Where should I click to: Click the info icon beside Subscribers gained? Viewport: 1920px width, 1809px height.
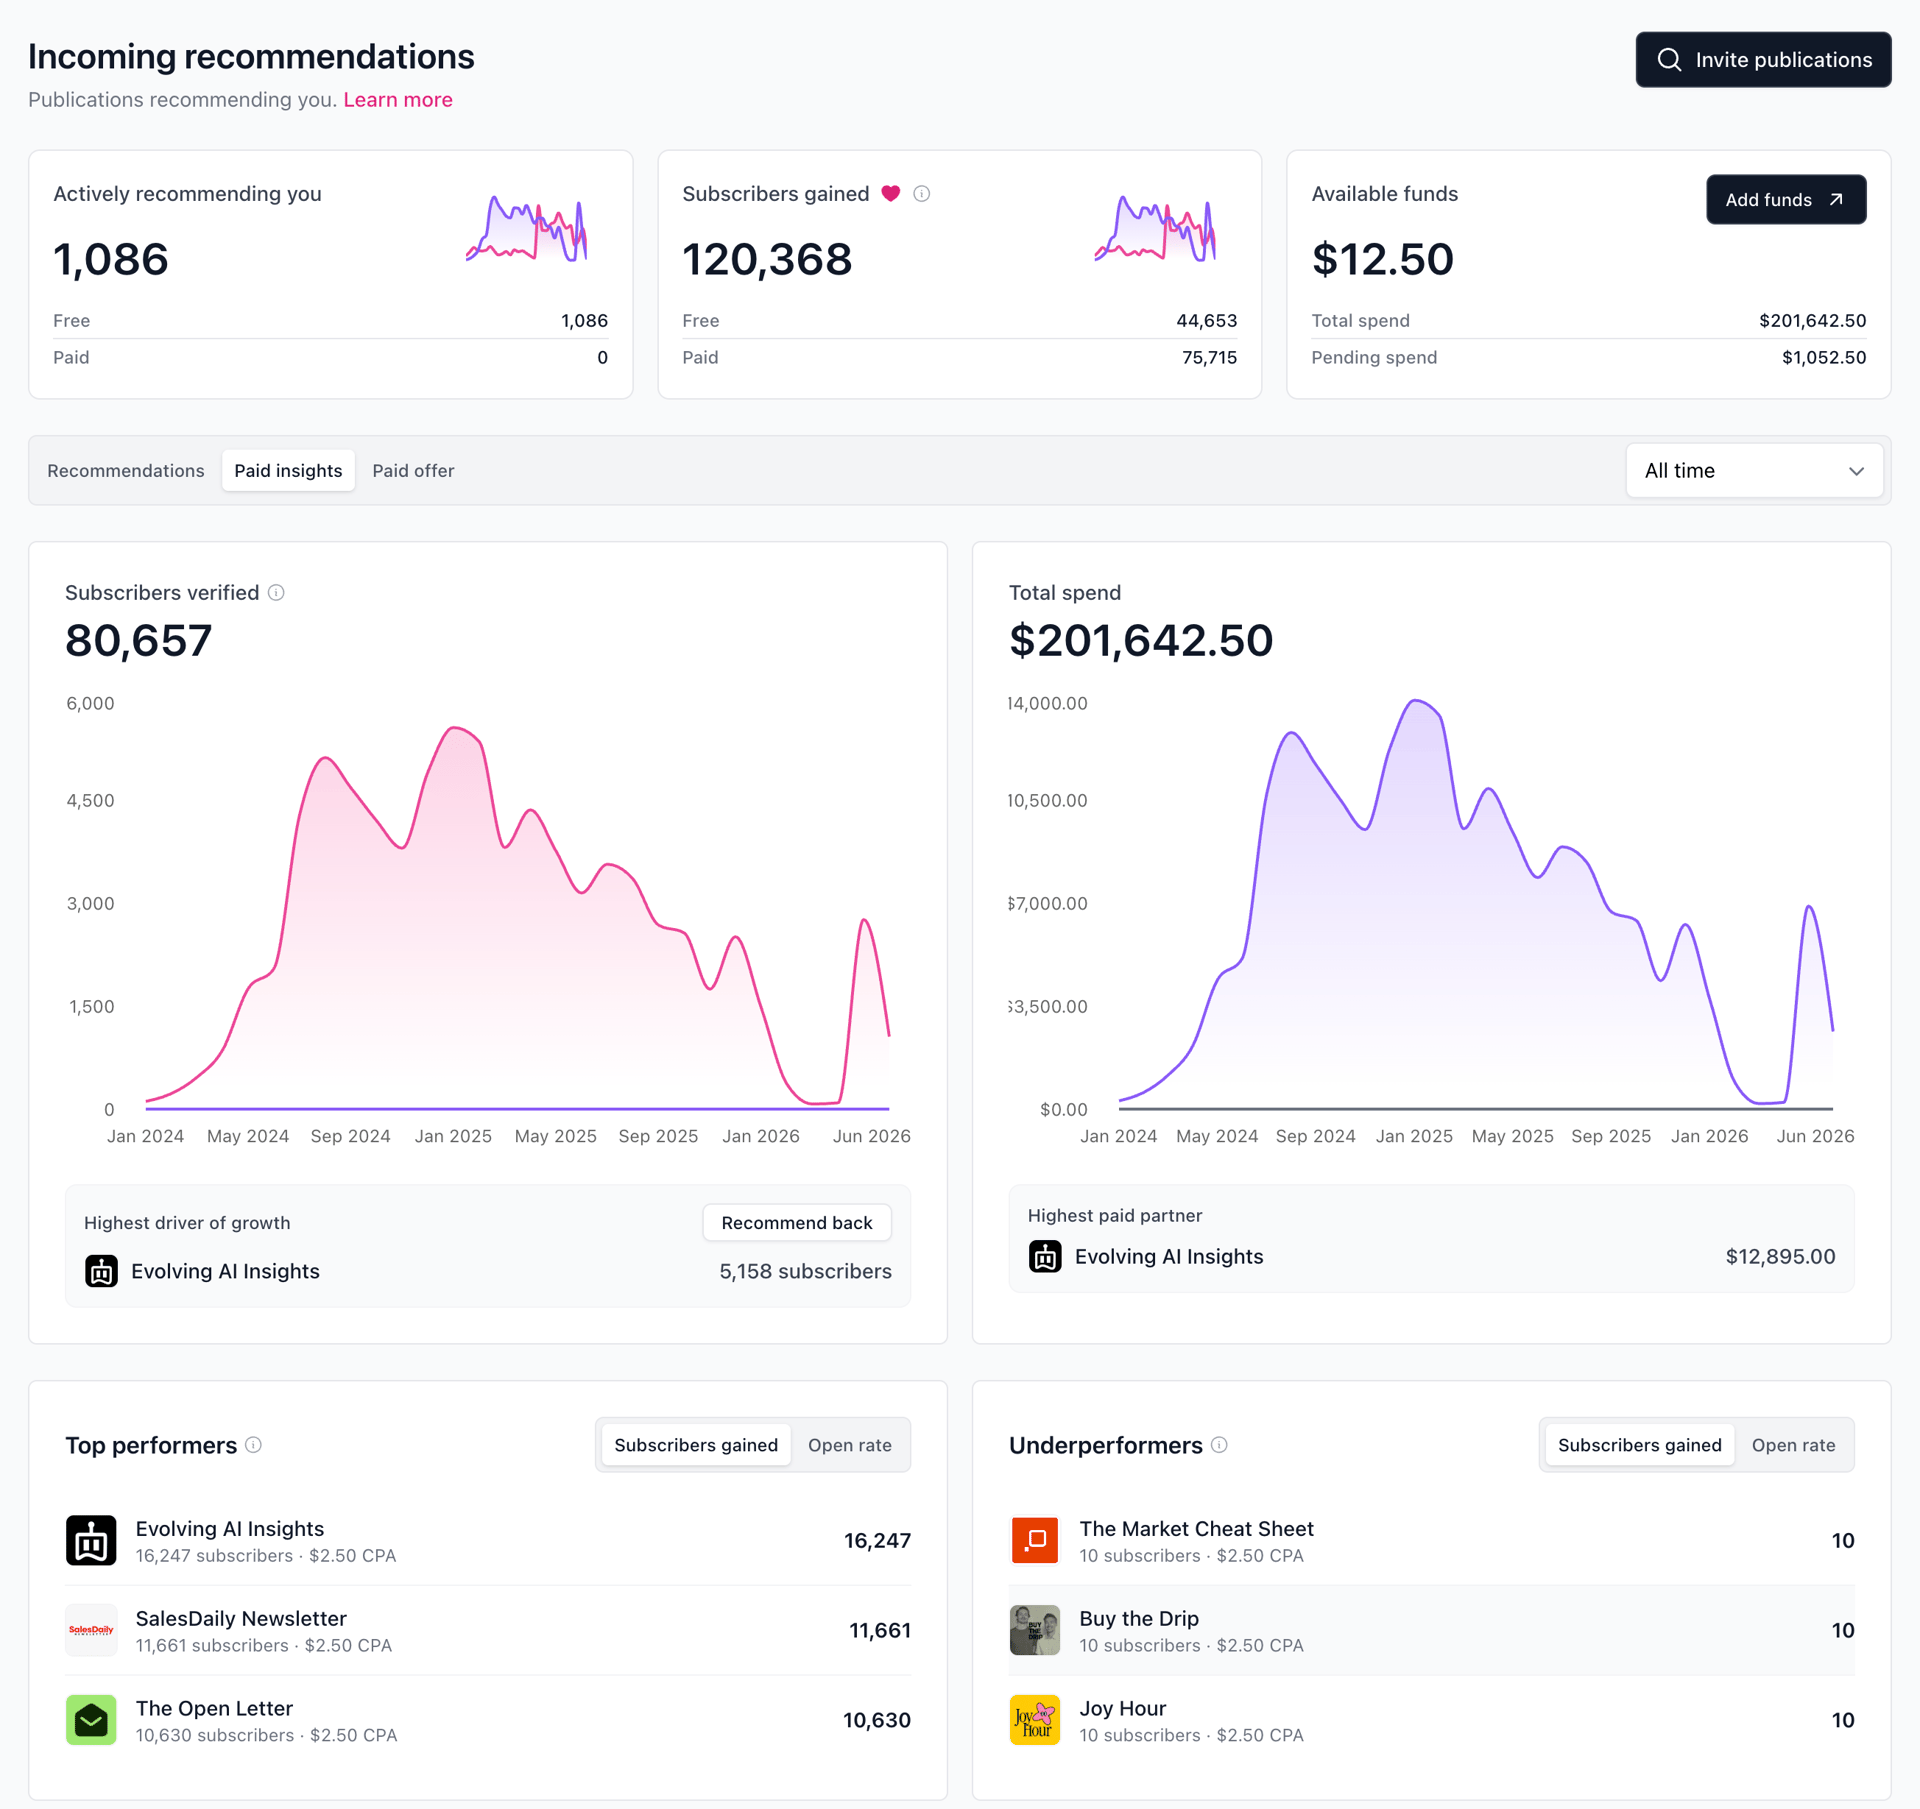point(922,194)
